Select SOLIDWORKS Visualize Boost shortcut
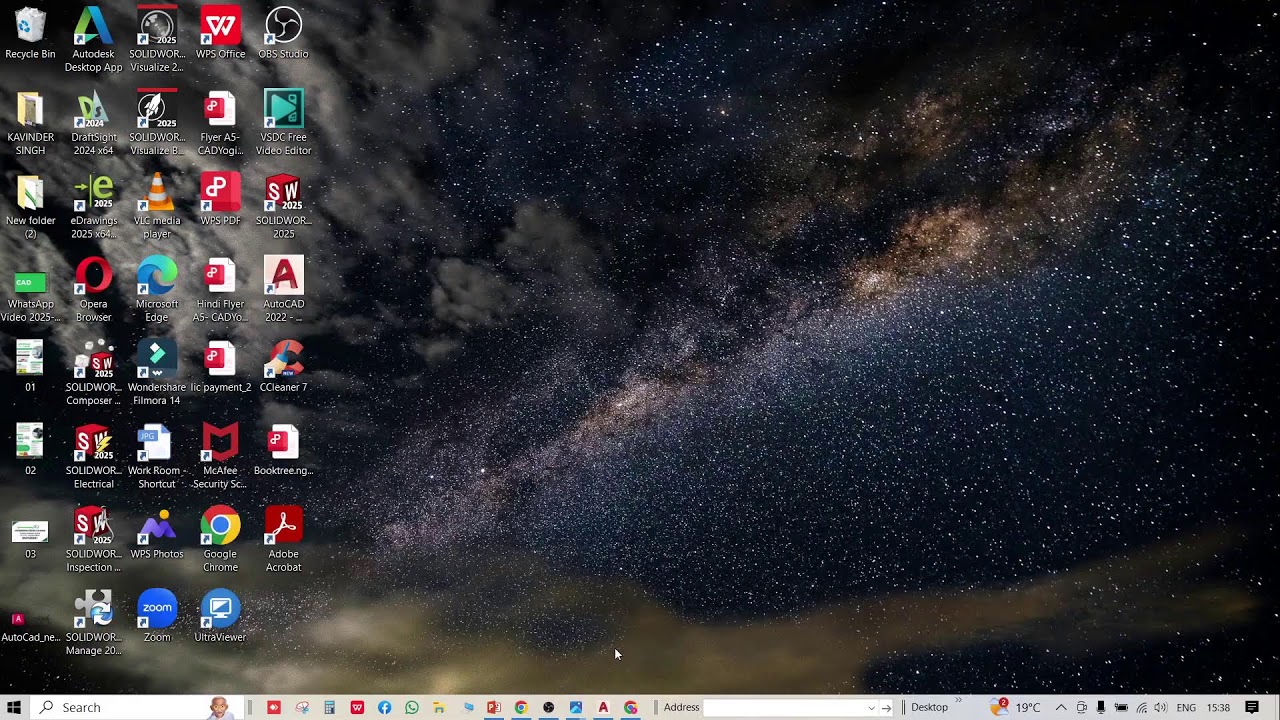1280x720 pixels. pyautogui.click(x=157, y=123)
